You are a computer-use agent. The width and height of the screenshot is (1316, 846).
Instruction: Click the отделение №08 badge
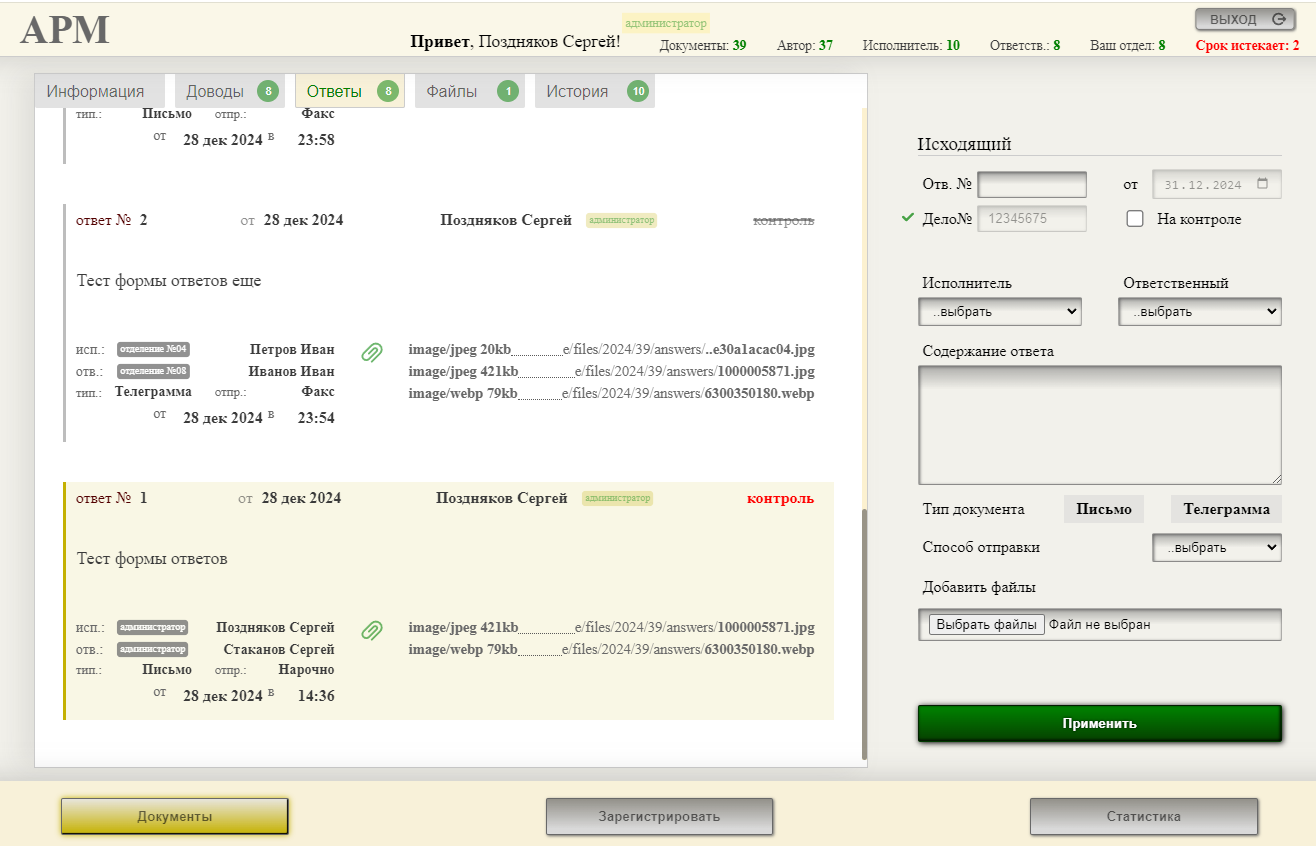[153, 371]
